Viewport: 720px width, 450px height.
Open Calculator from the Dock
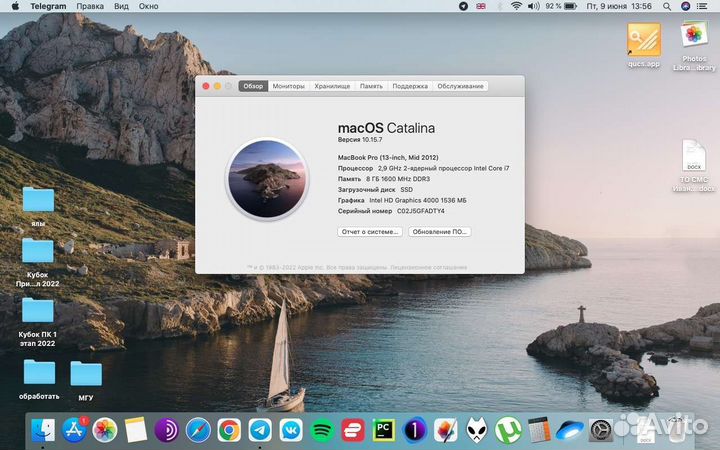(539, 430)
